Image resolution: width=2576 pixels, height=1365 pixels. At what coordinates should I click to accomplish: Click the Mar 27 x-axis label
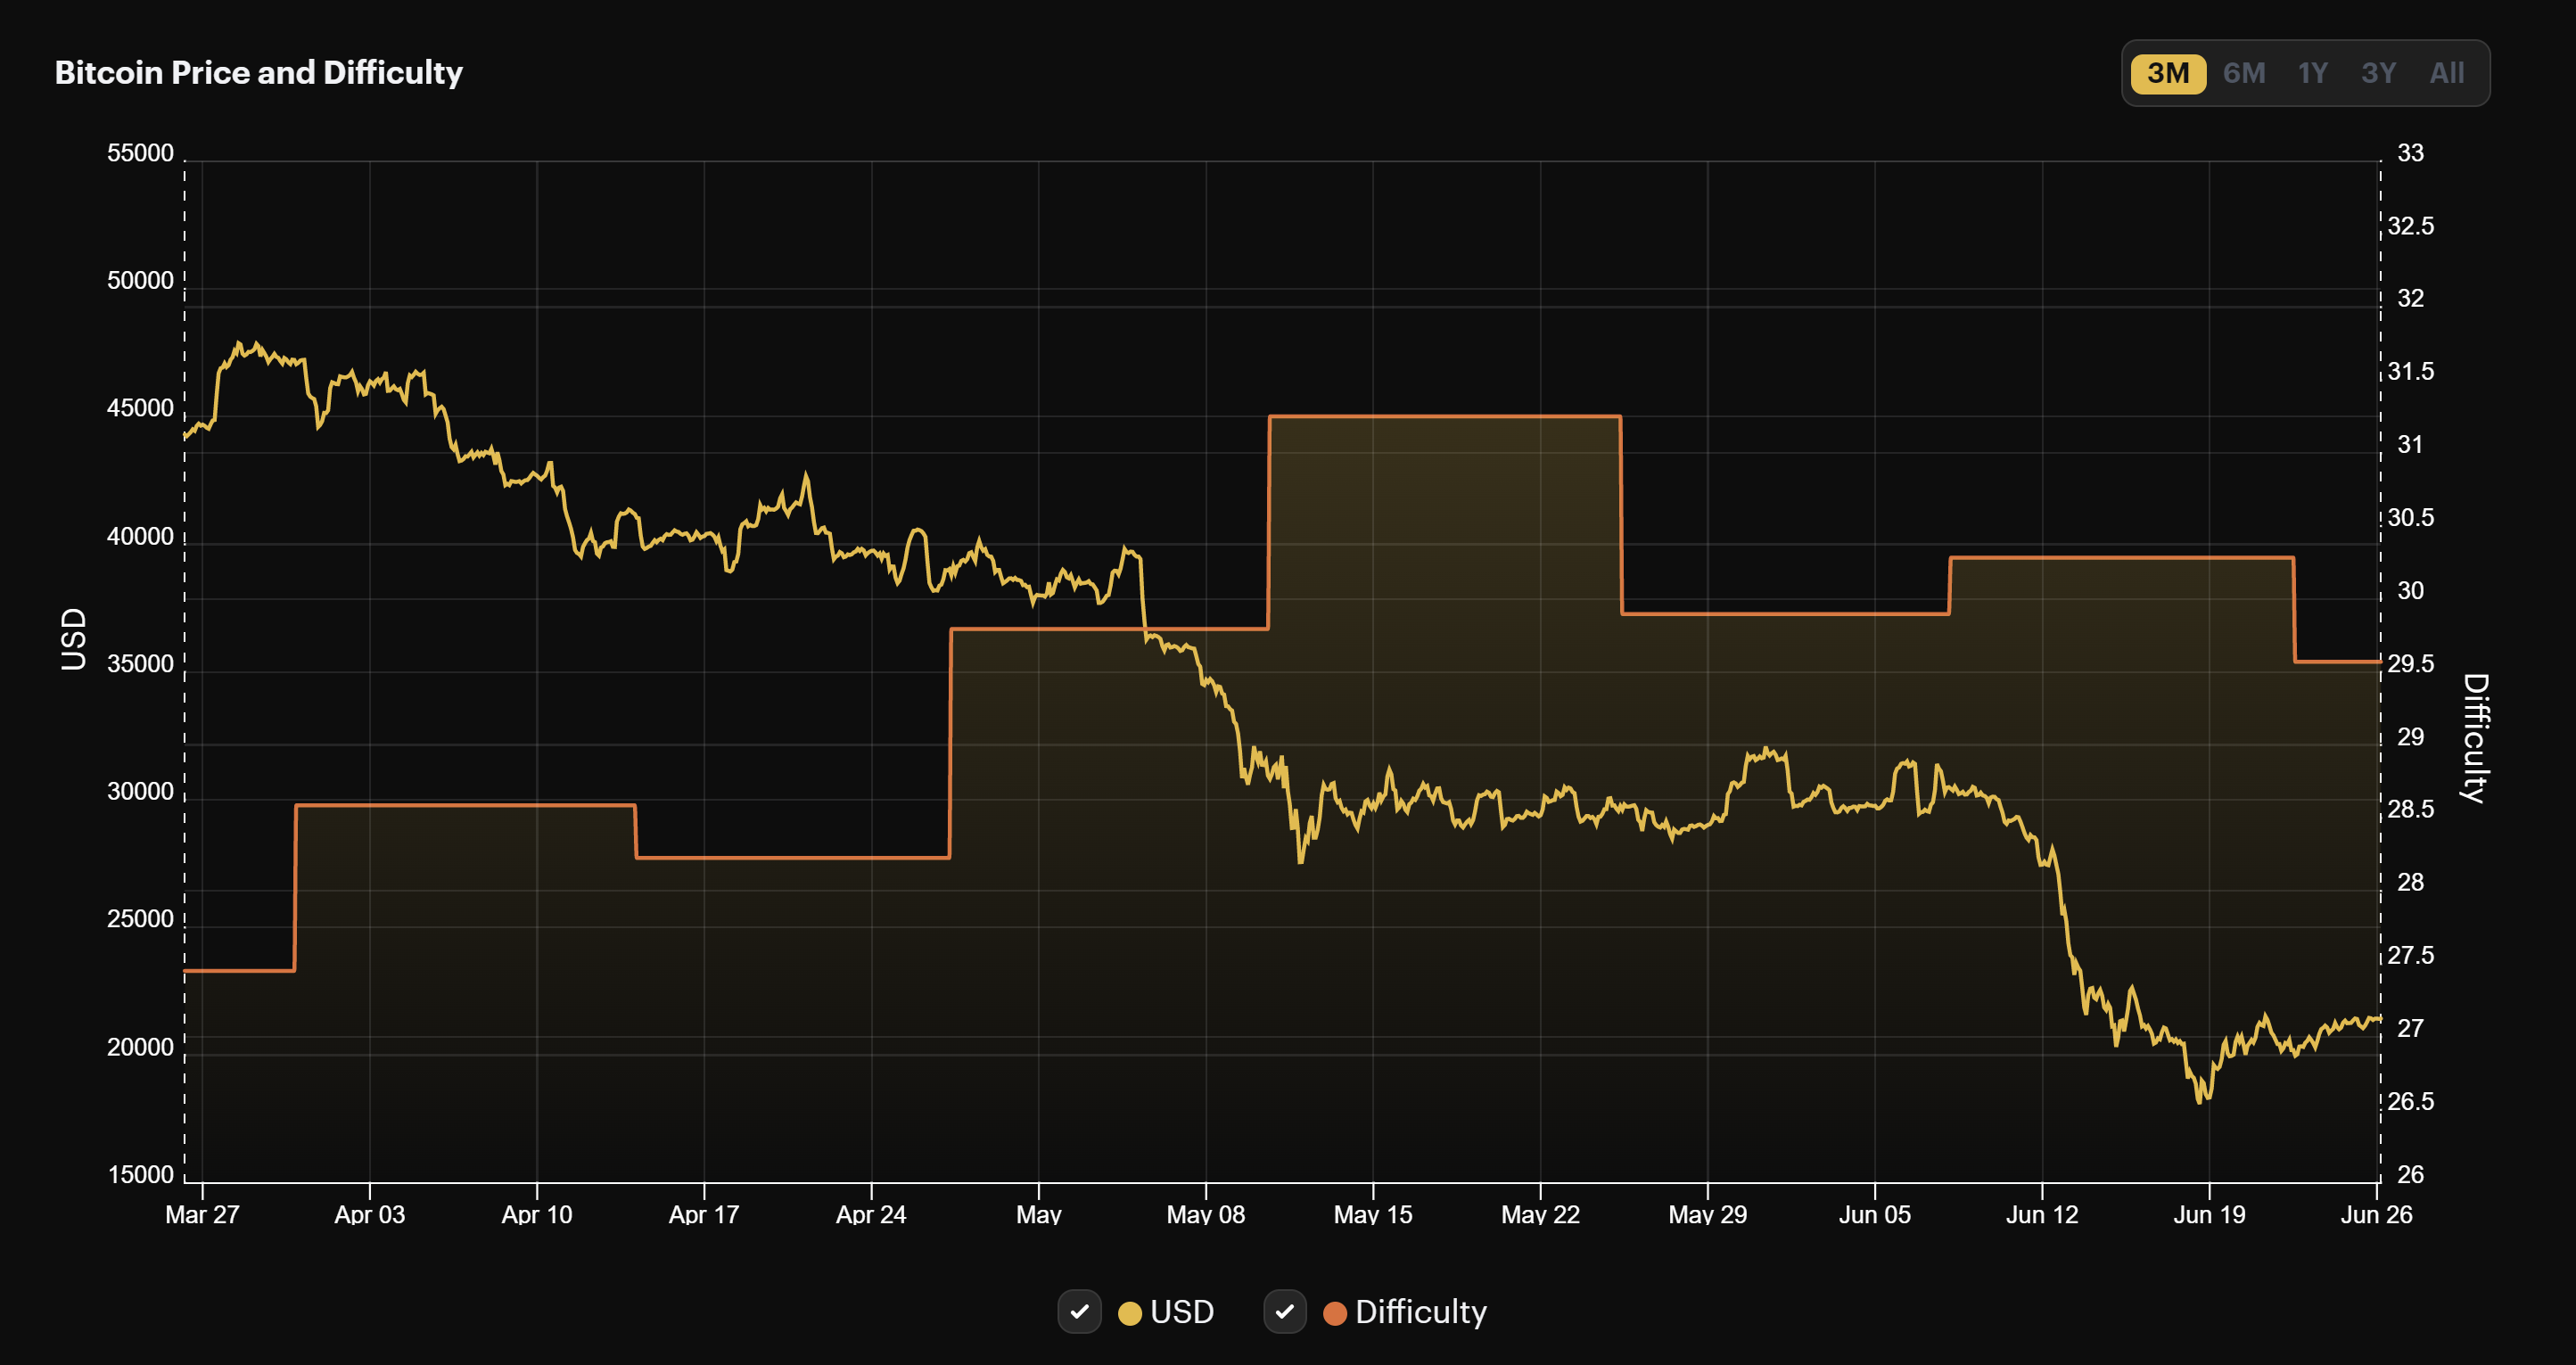202,1214
